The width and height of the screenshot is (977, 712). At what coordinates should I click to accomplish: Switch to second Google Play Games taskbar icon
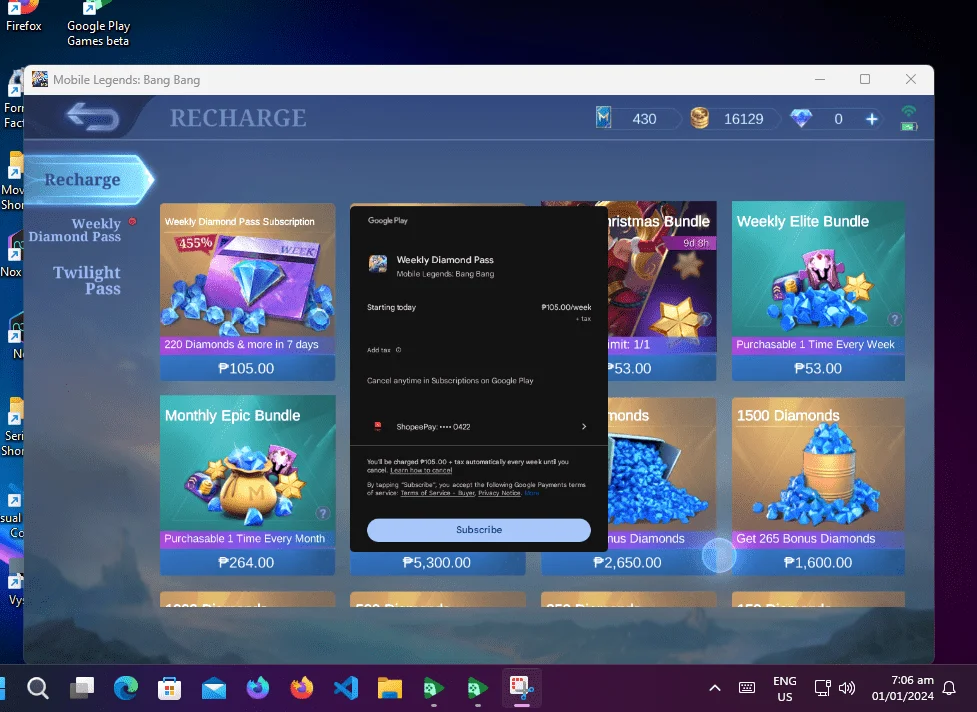click(x=477, y=688)
